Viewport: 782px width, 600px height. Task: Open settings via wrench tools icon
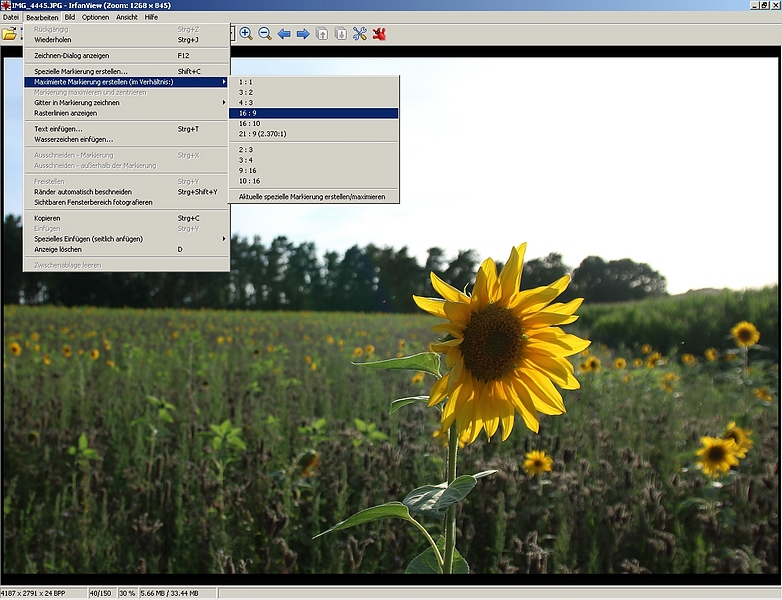coord(360,34)
